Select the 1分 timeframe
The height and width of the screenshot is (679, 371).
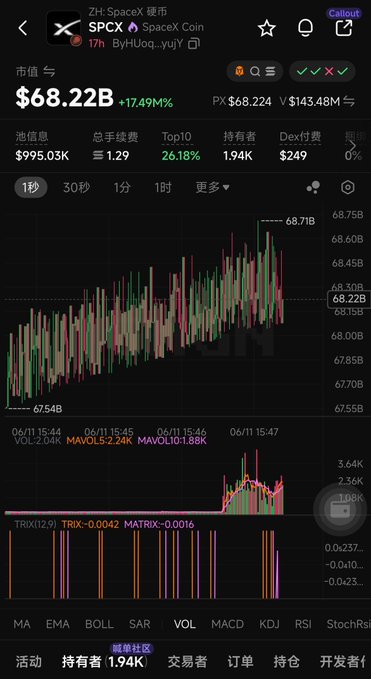point(122,188)
